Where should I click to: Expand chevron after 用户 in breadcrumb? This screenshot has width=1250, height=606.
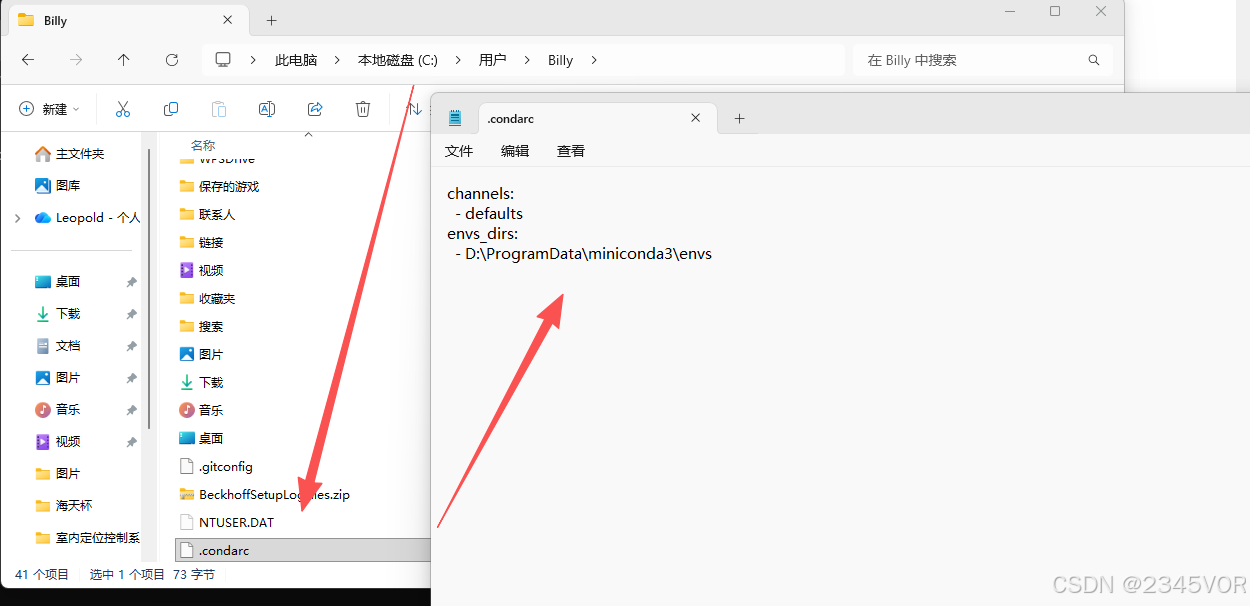tap(527, 60)
